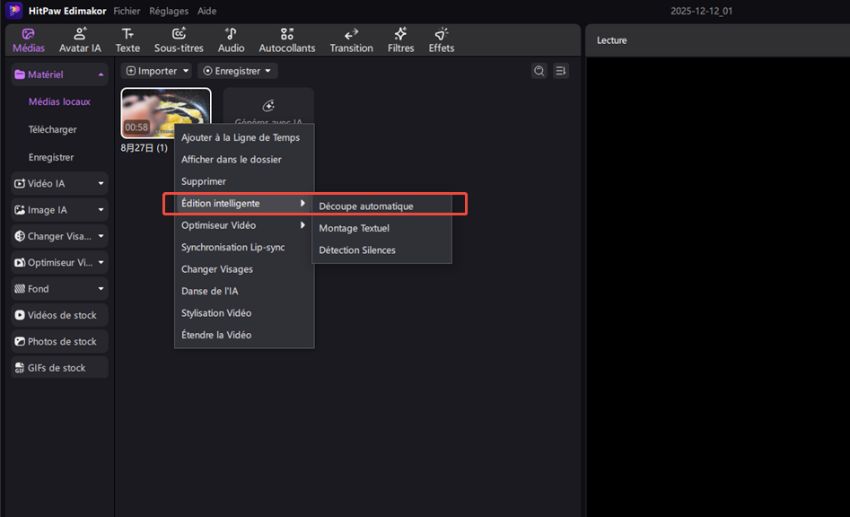
Task: Choose Détection Silences from submenu
Action: coord(357,250)
